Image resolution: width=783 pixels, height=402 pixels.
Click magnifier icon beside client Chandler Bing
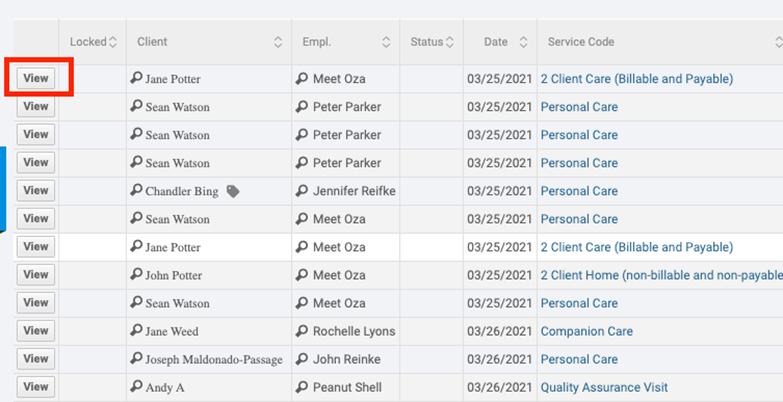tap(137, 191)
